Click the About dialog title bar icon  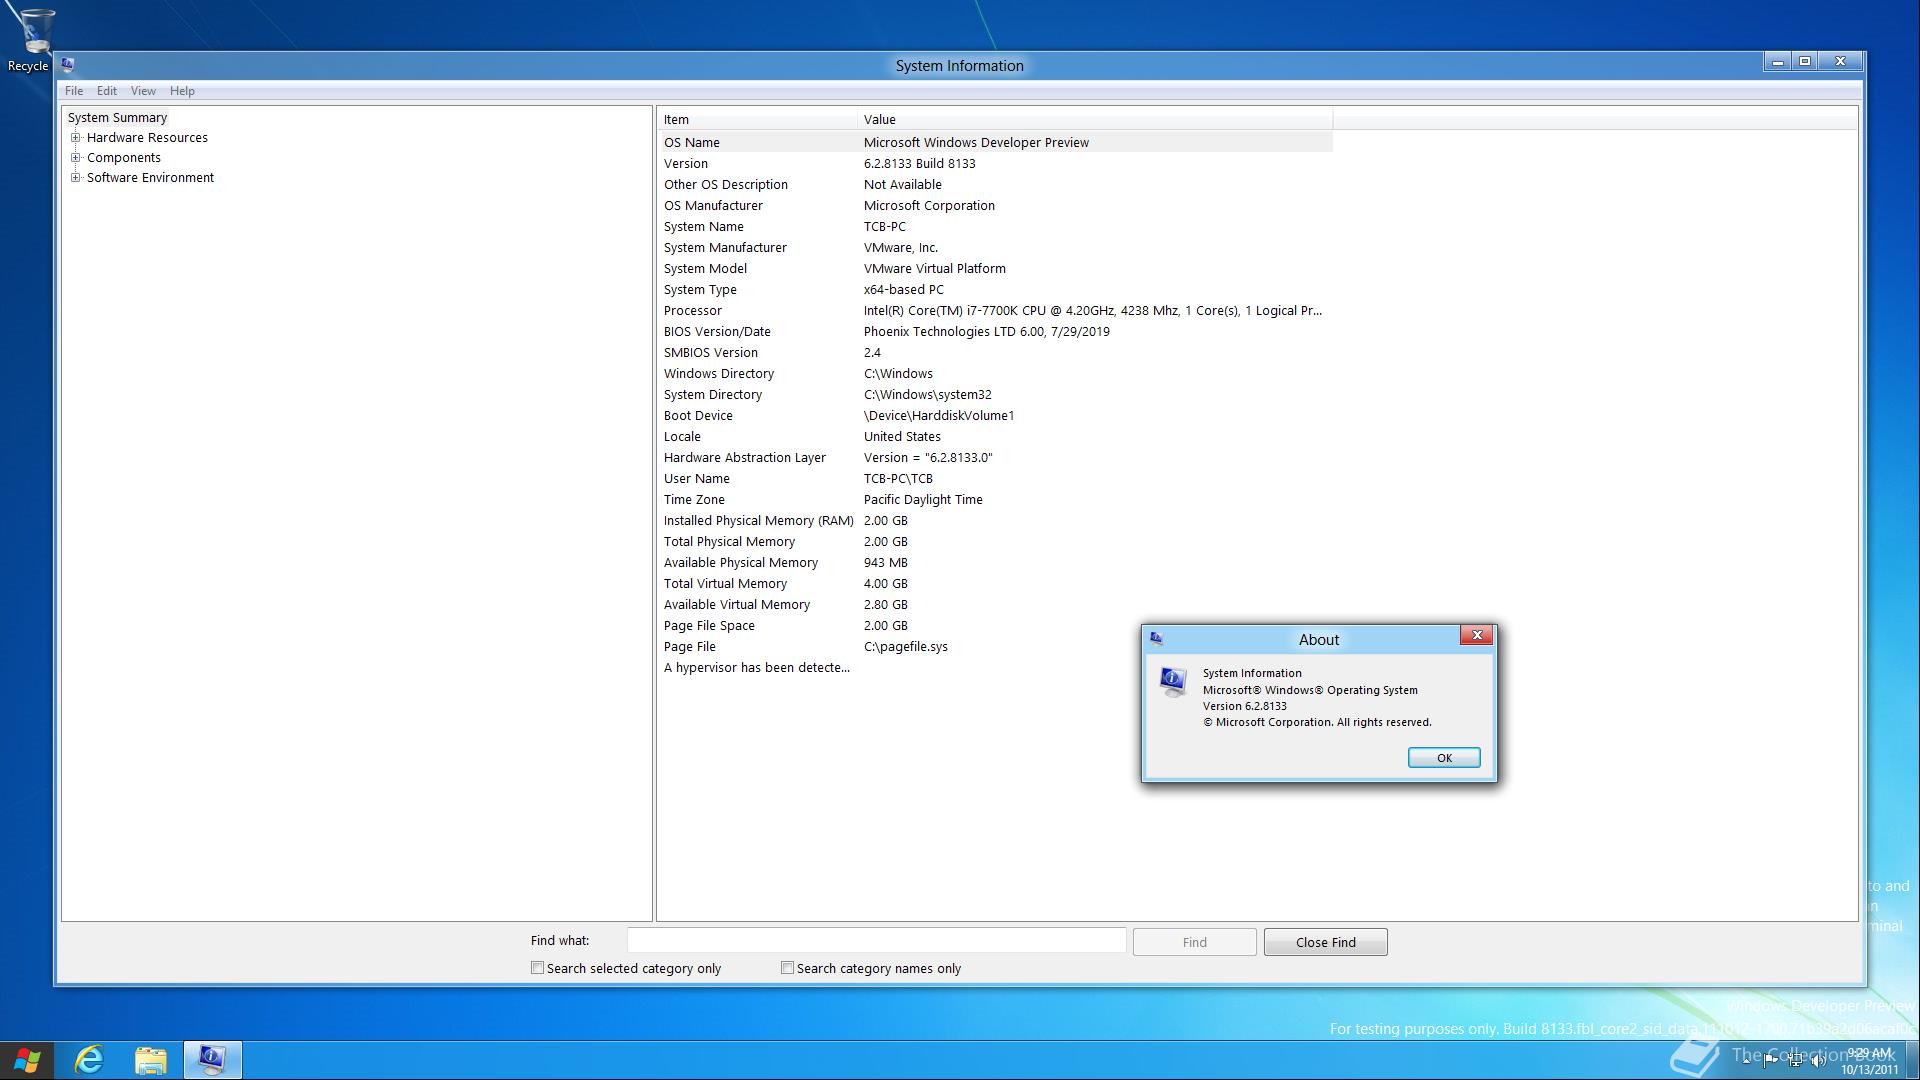[1156, 639]
